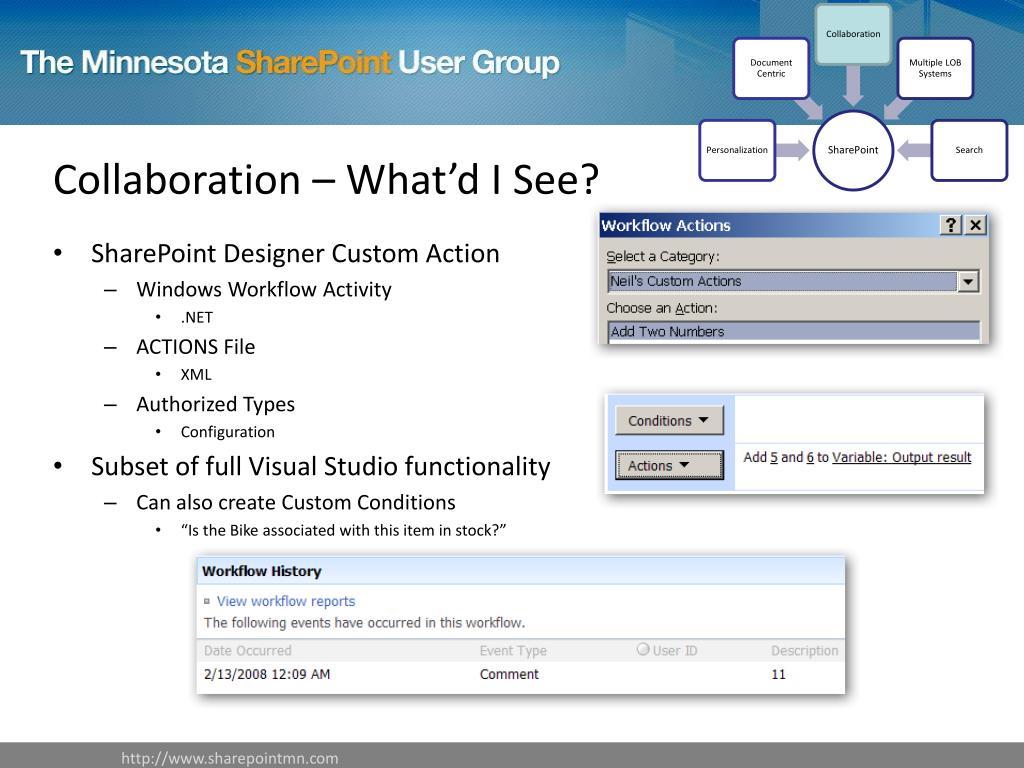This screenshot has width=1024, height=768.
Task: Click the bullet icon before View workflow reports
Action: 207,601
